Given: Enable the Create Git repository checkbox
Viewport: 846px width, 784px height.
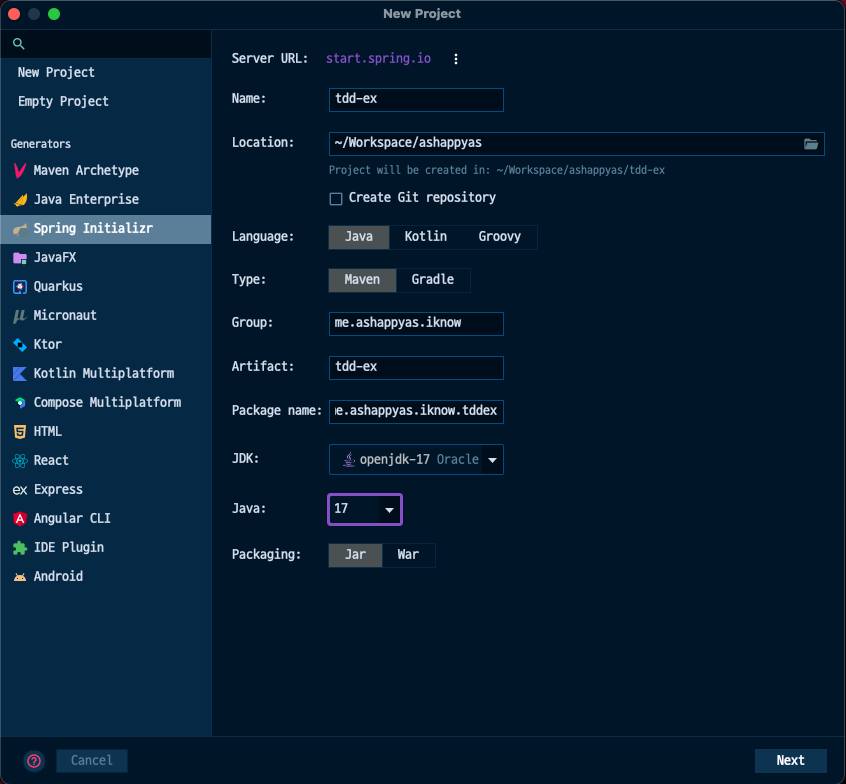Looking at the screenshot, I should click(336, 198).
